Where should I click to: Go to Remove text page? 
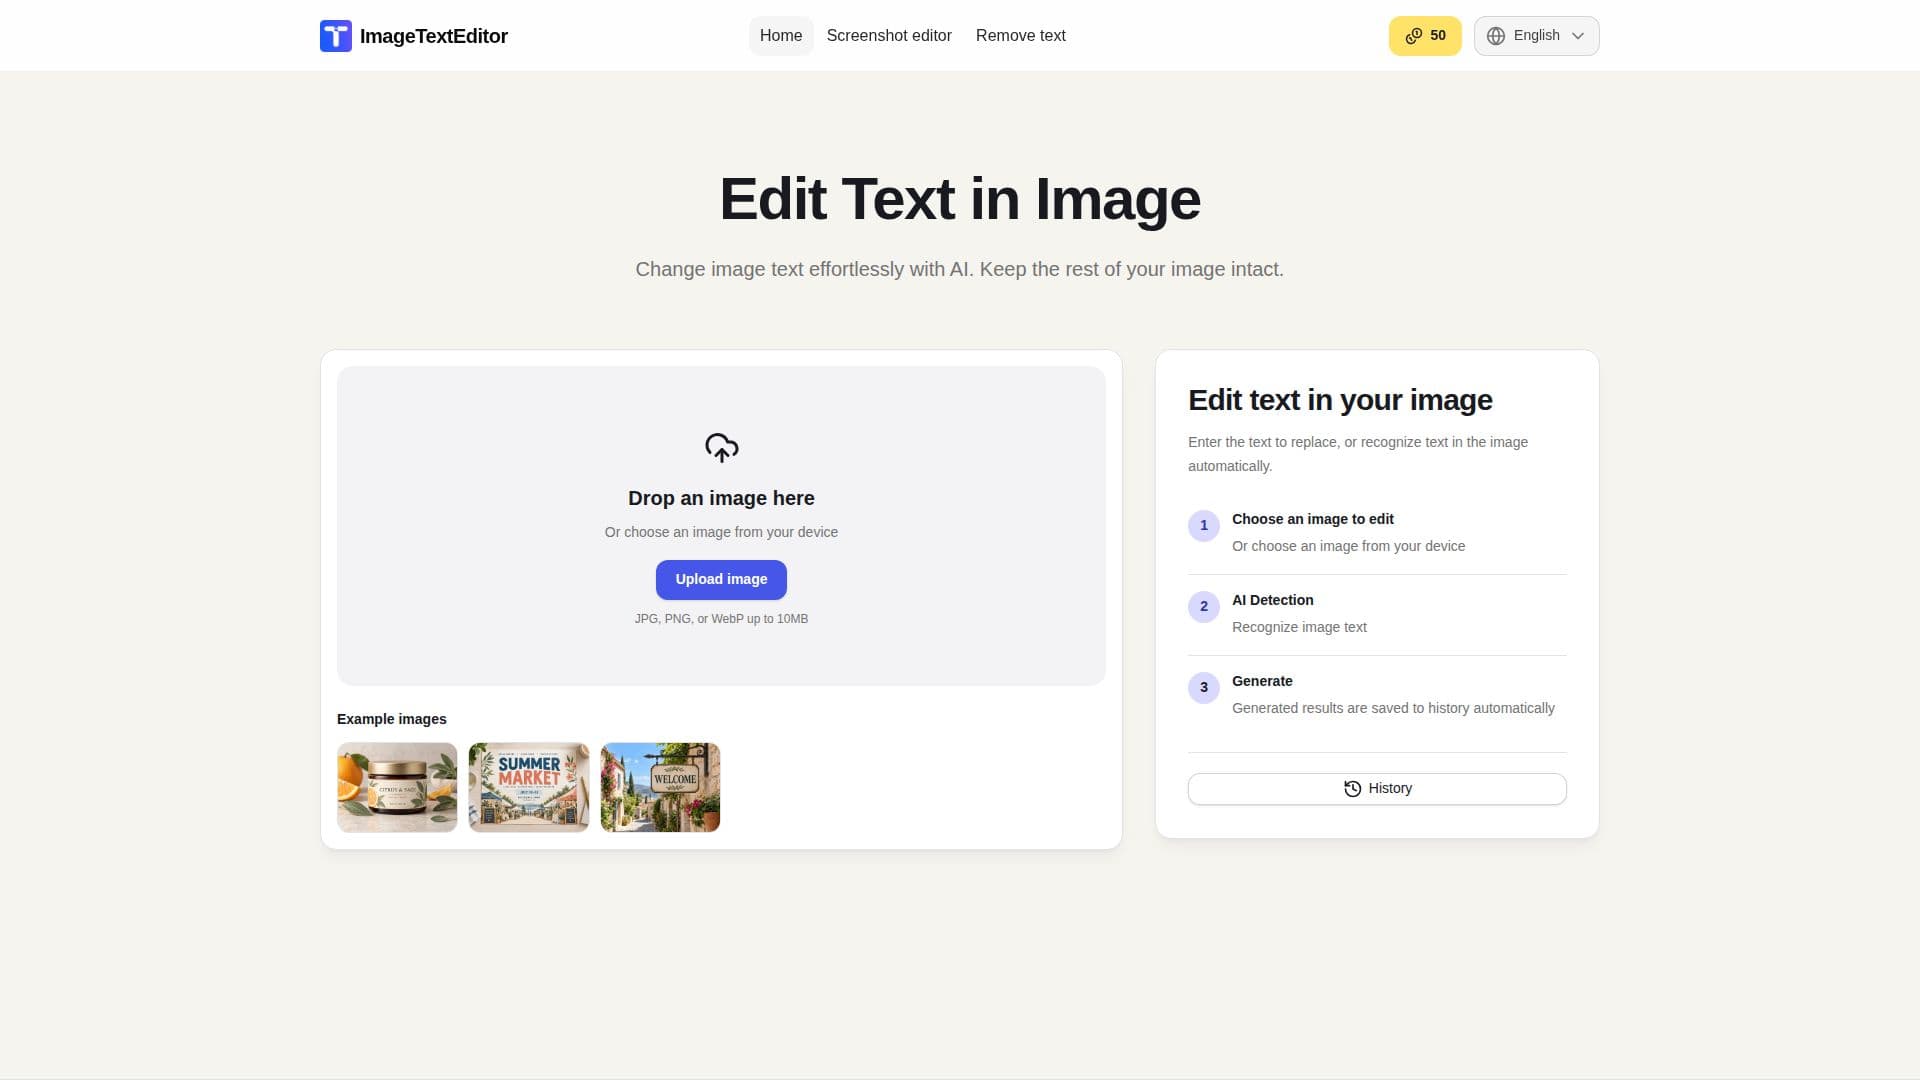[1020, 36]
